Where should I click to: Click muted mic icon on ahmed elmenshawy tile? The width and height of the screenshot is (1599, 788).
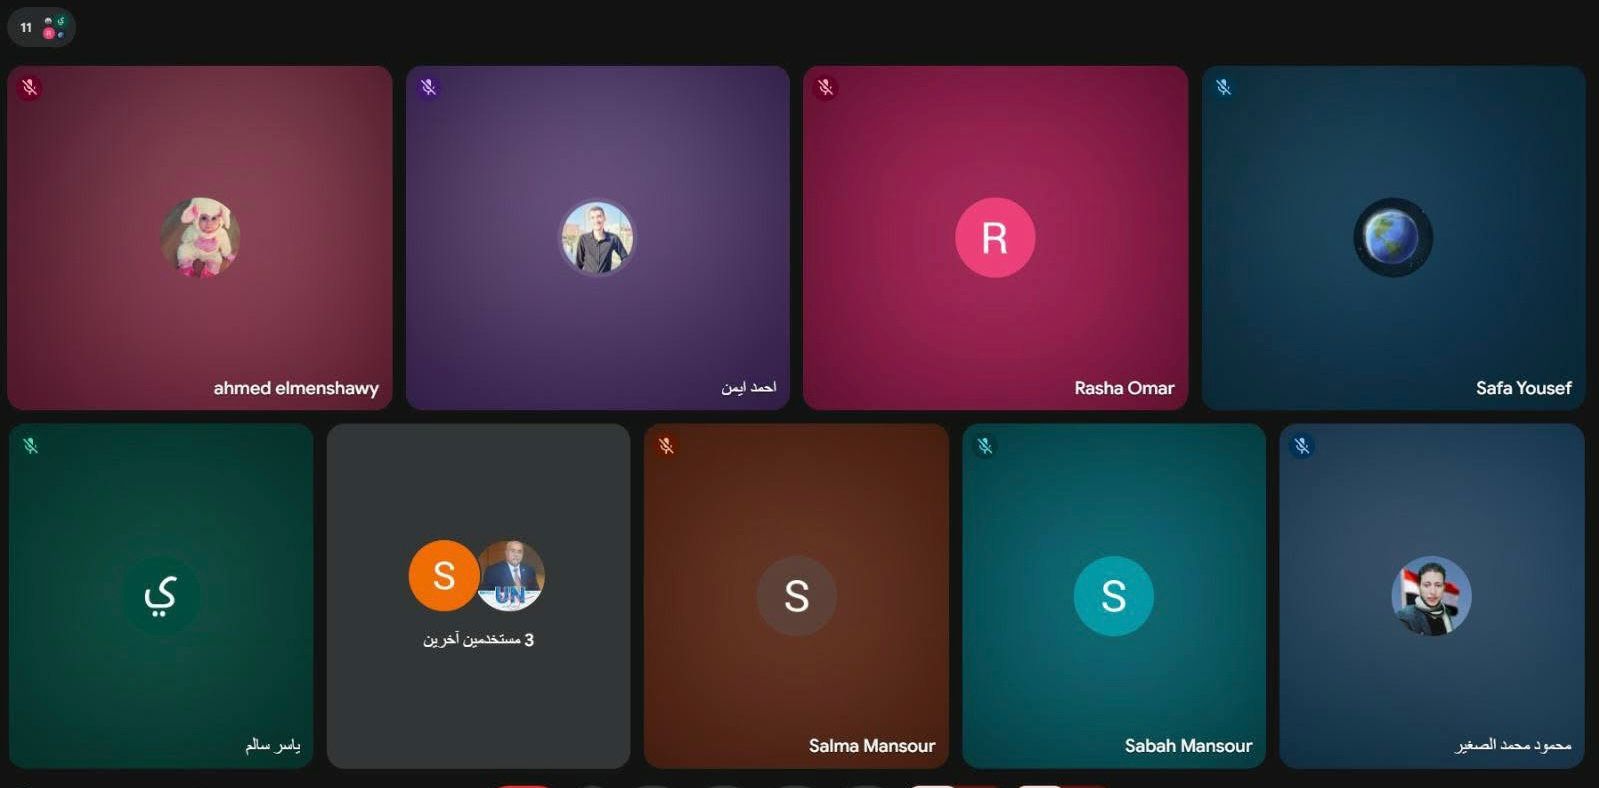click(x=30, y=88)
